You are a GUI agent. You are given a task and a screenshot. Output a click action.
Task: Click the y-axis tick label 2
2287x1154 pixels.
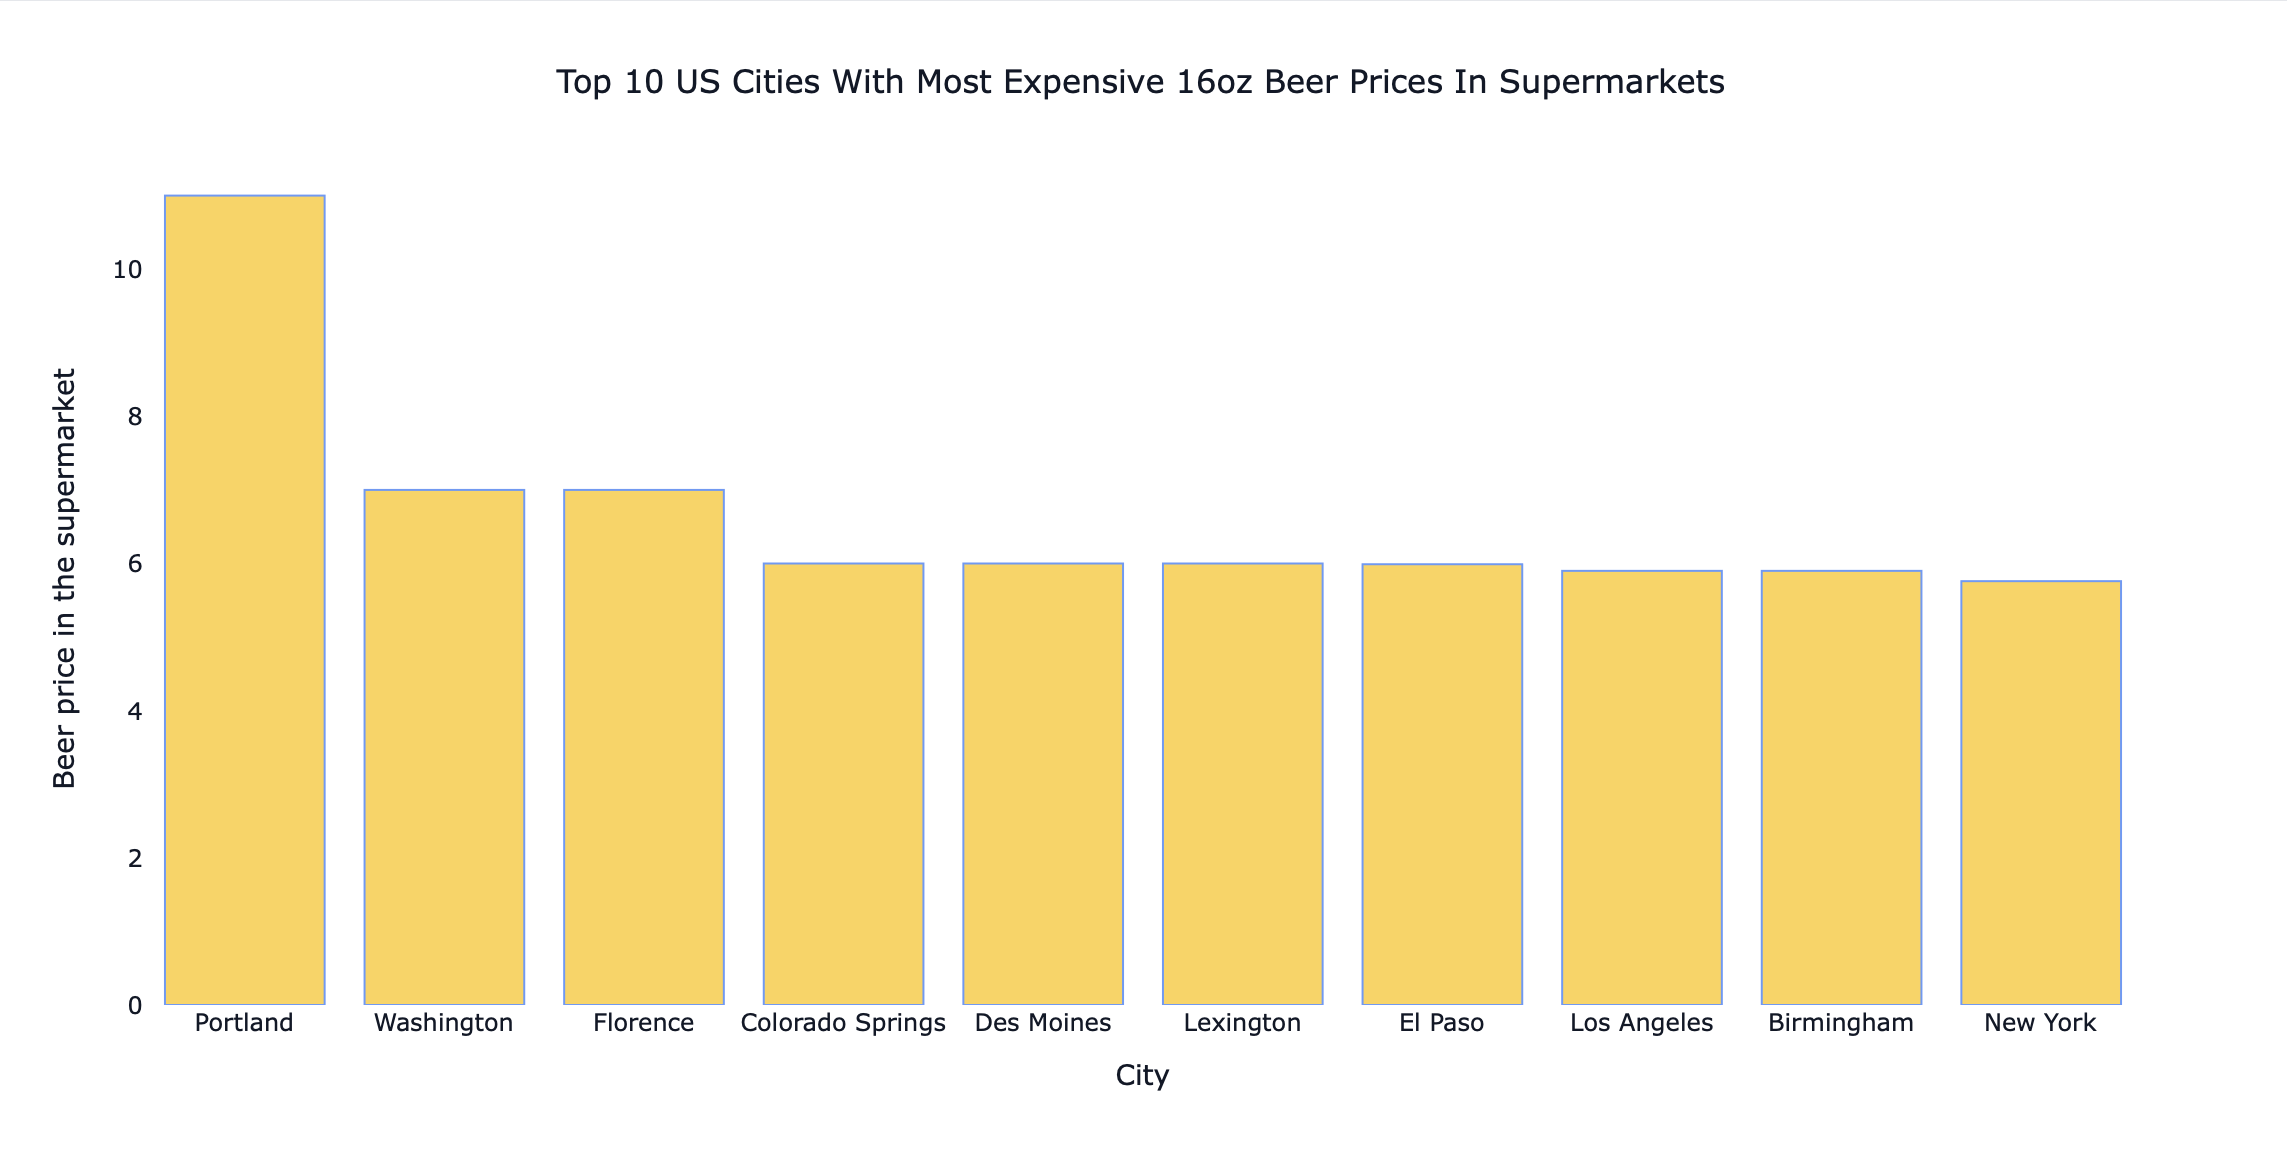pos(135,859)
